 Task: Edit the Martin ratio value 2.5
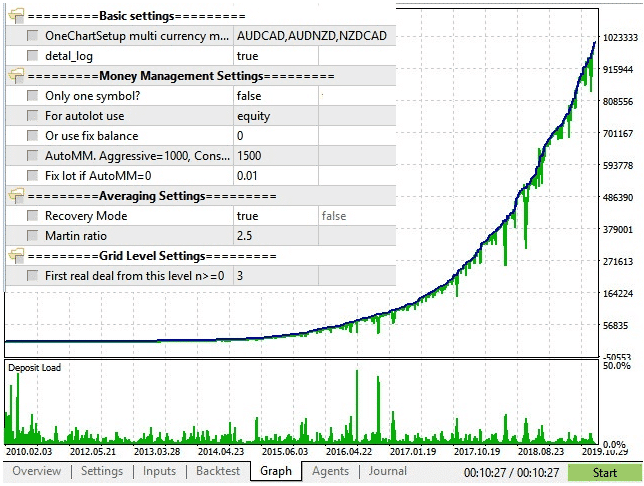[x=276, y=235]
